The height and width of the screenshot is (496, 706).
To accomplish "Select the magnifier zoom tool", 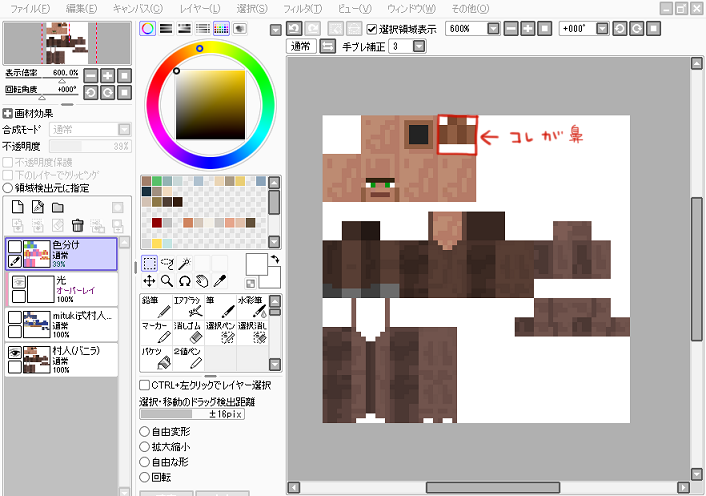I will [x=167, y=281].
